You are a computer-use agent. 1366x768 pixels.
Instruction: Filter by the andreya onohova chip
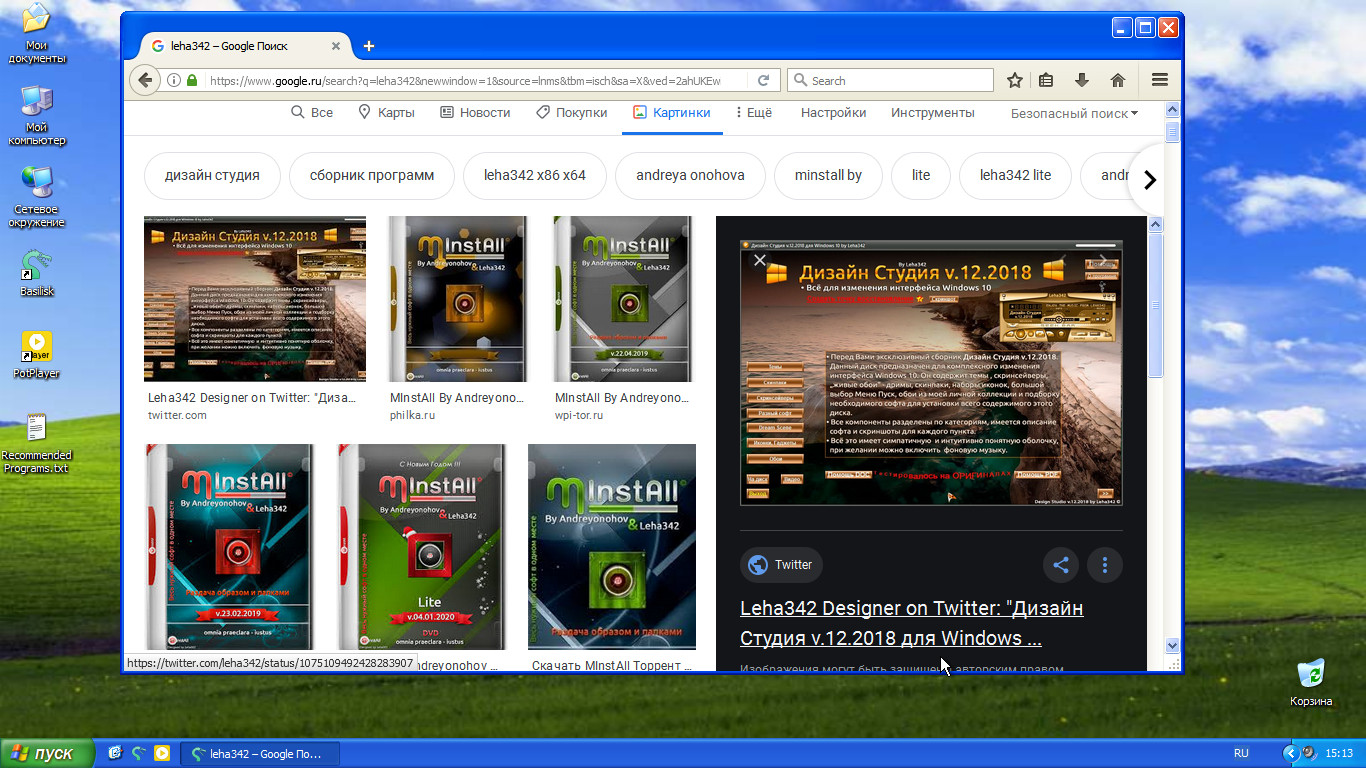pyautogui.click(x=690, y=175)
